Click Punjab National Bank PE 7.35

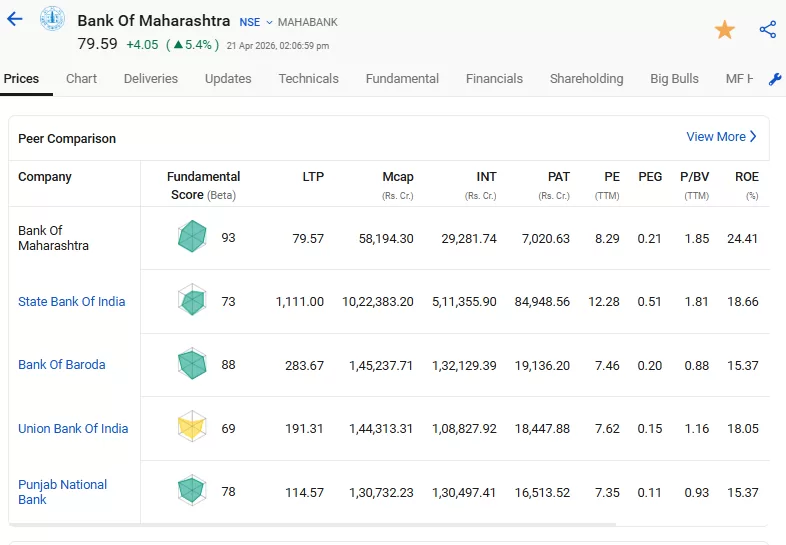pyautogui.click(x=607, y=492)
